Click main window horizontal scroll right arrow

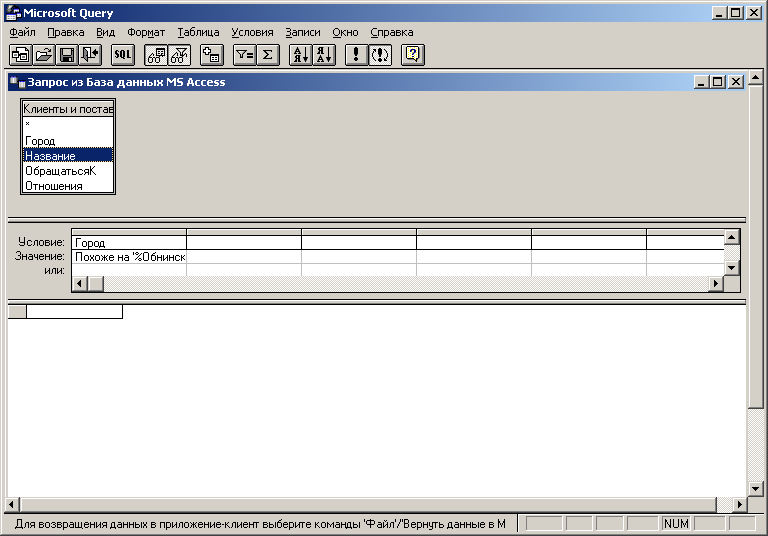[740, 504]
